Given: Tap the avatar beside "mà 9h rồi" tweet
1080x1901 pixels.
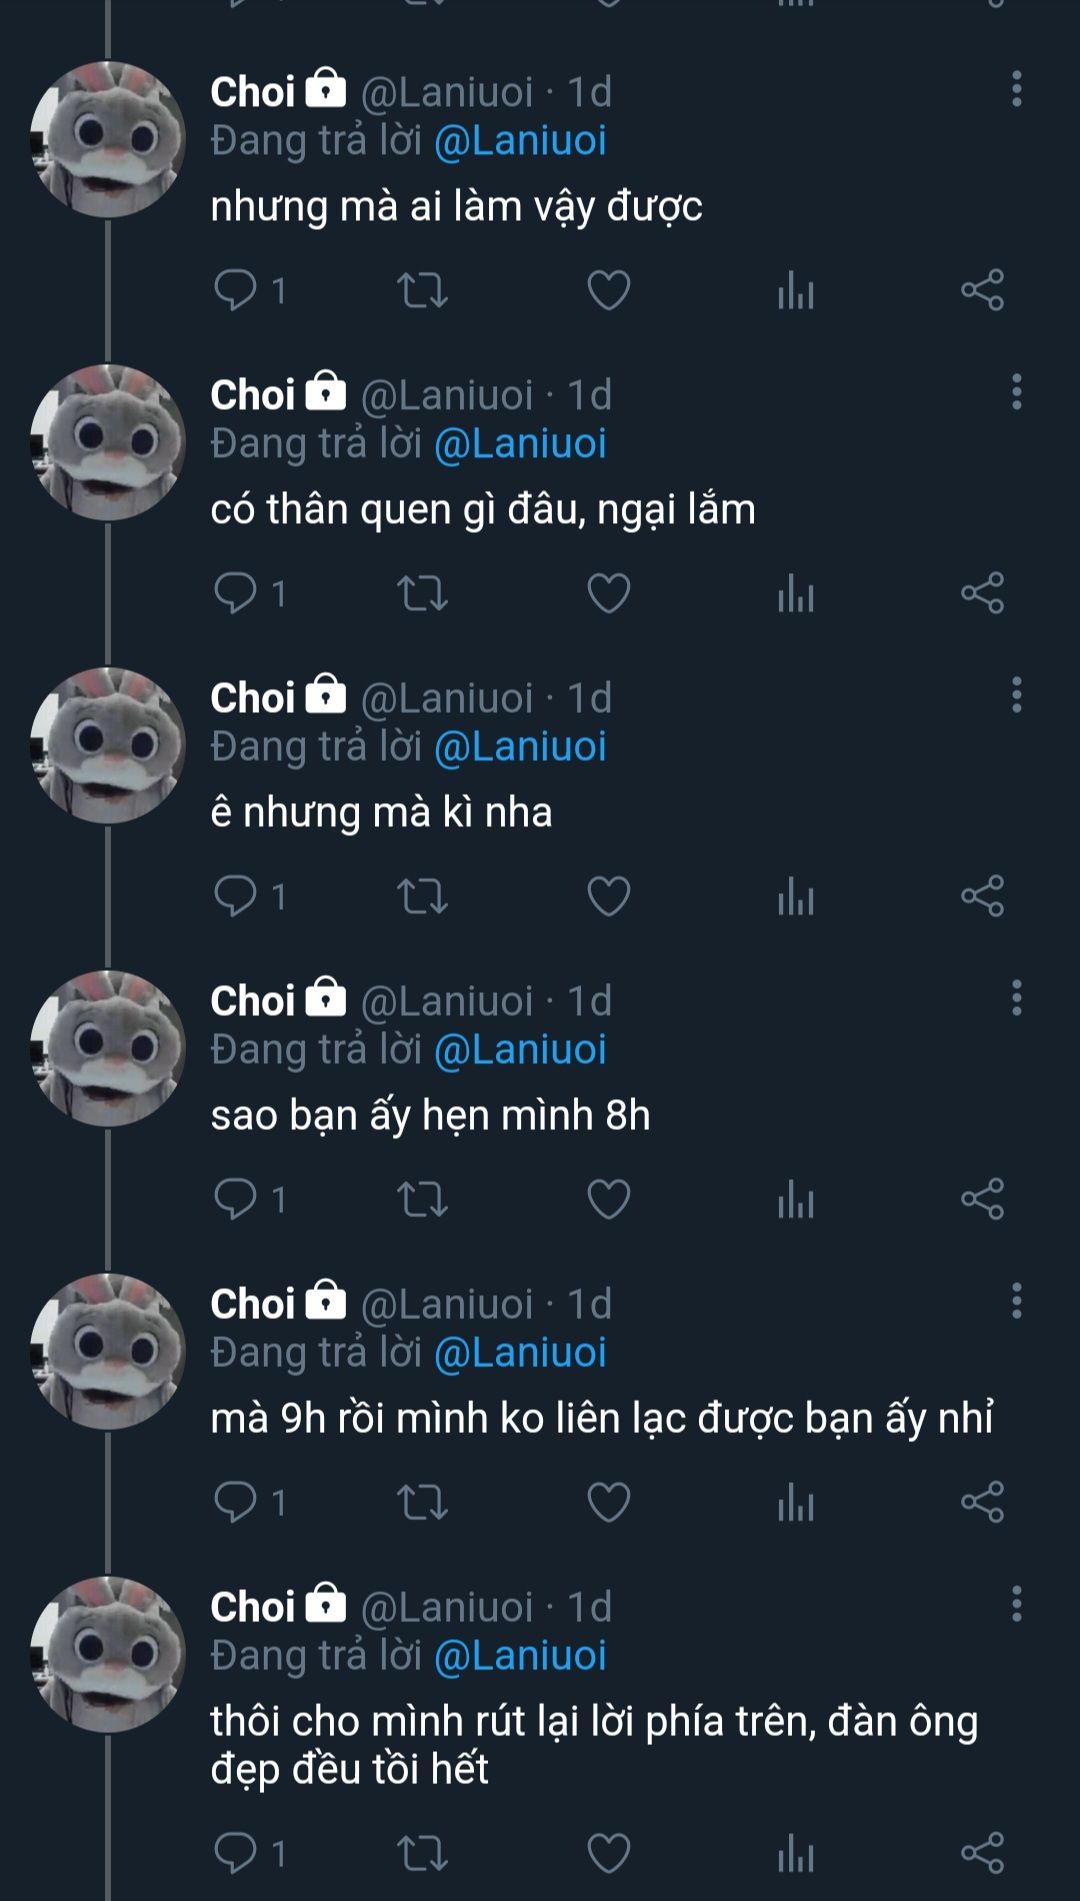Looking at the screenshot, I should tap(108, 1351).
